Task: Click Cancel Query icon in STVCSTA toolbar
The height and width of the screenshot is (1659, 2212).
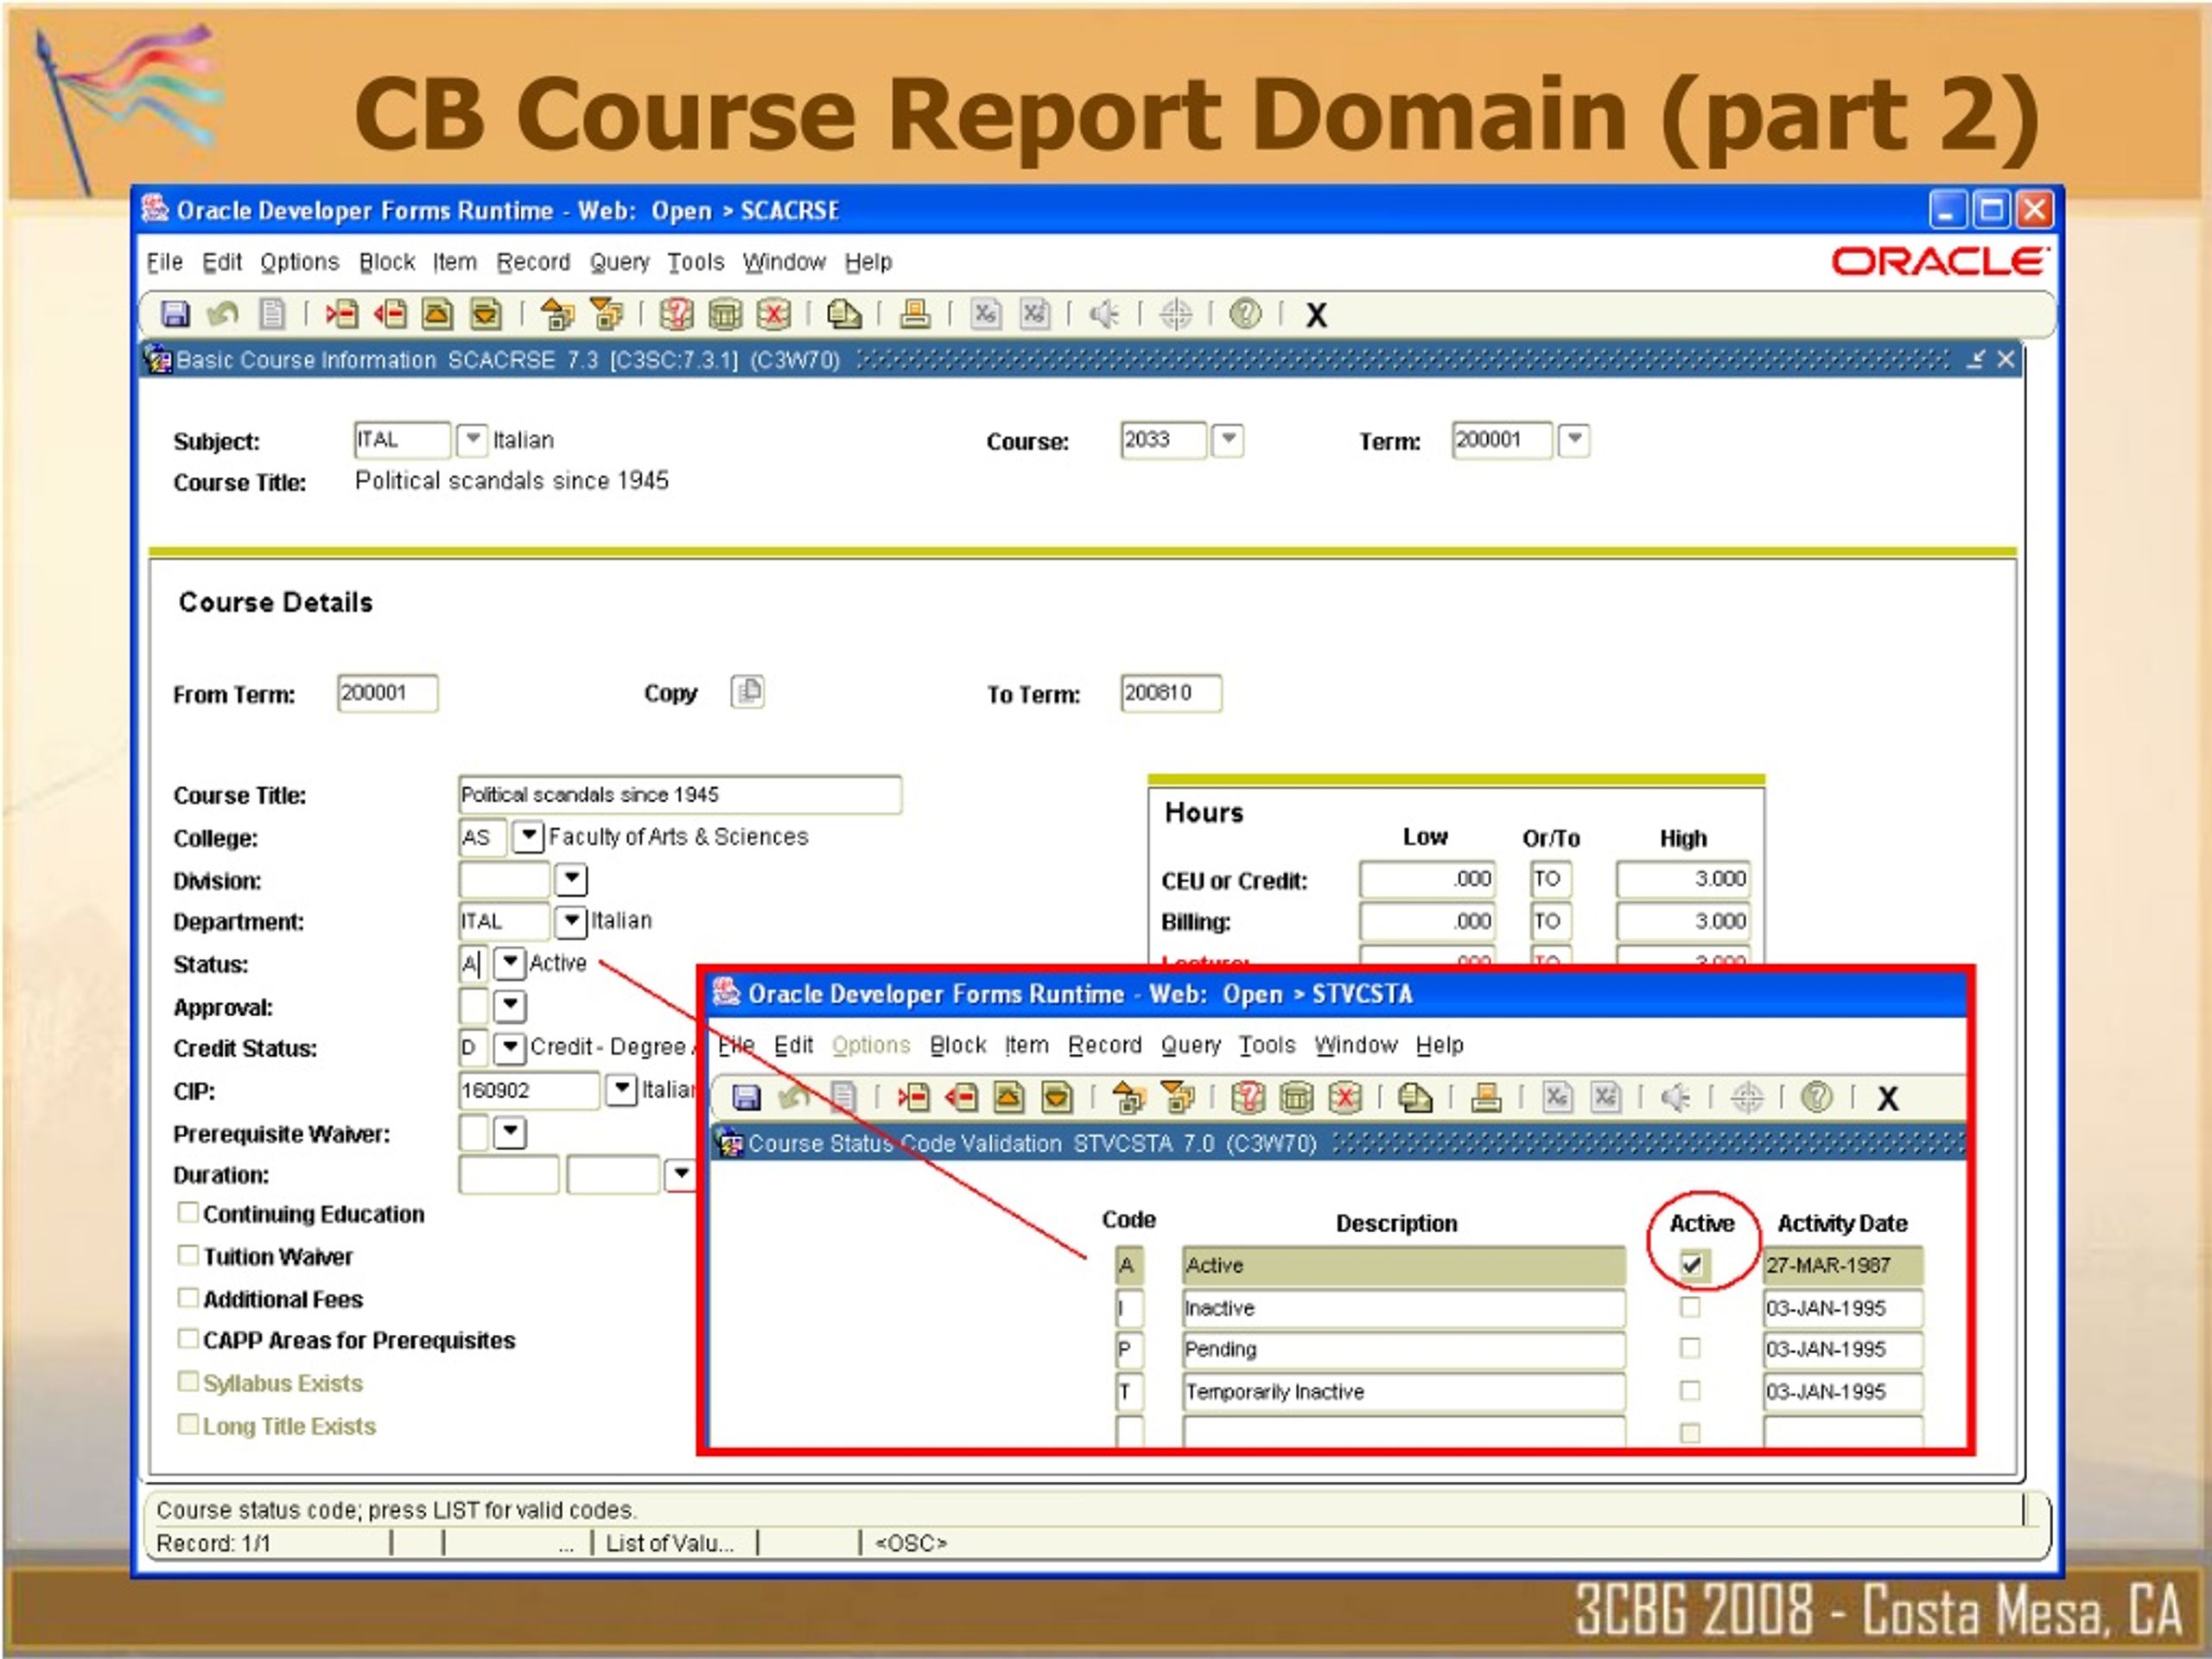Action: click(x=1345, y=1097)
